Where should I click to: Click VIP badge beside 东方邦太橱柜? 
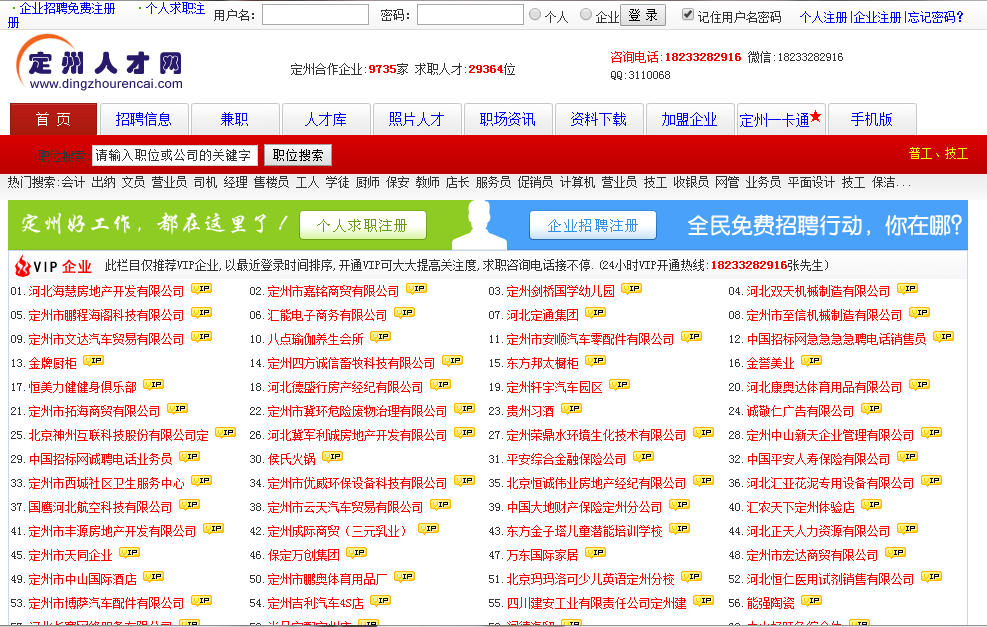point(595,361)
